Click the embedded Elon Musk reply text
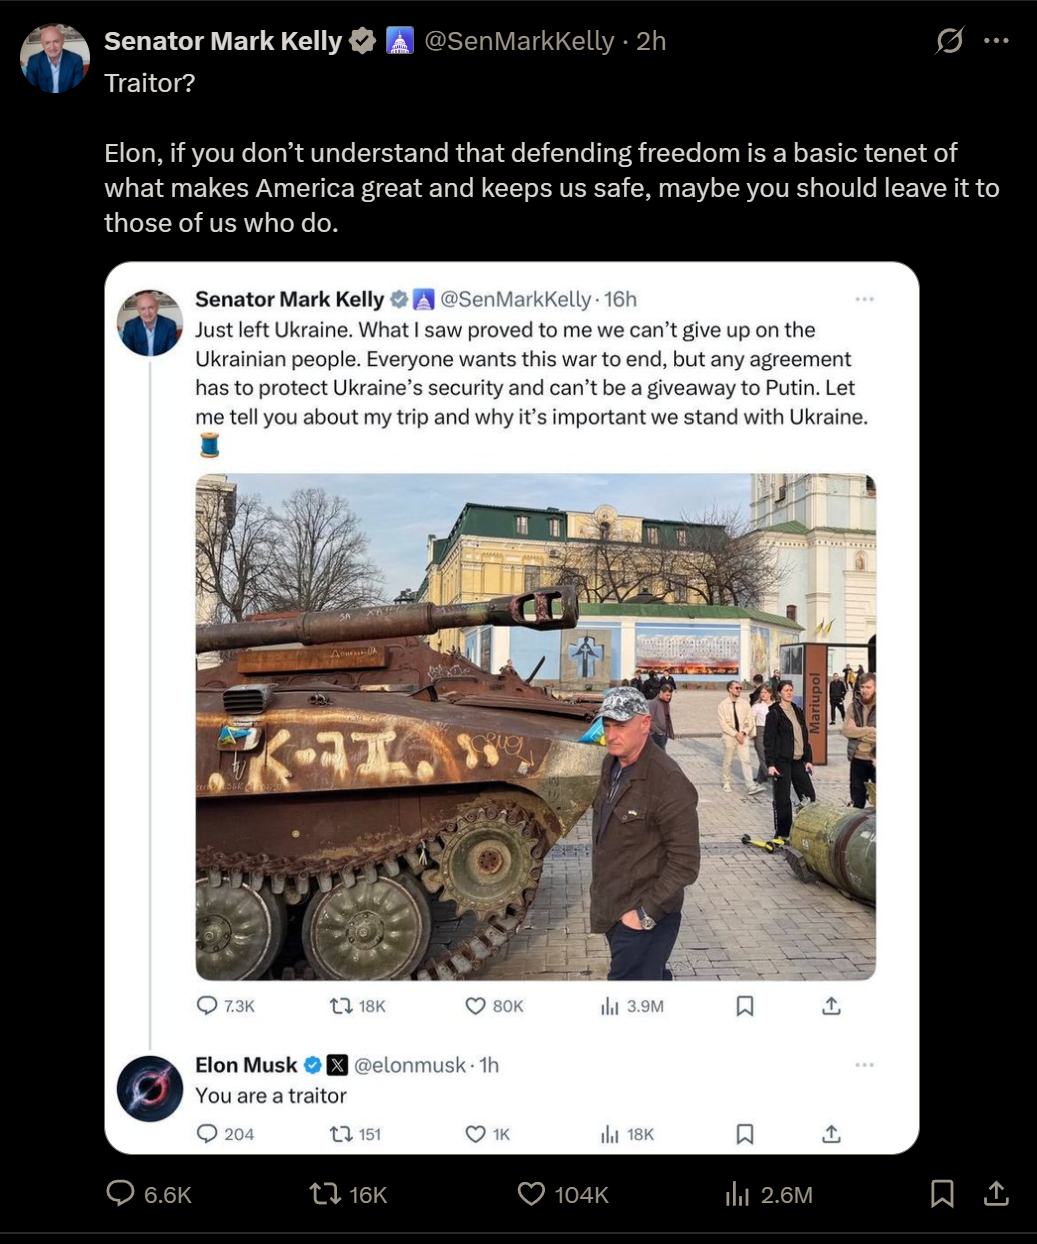The width and height of the screenshot is (1037, 1244). [271, 1096]
